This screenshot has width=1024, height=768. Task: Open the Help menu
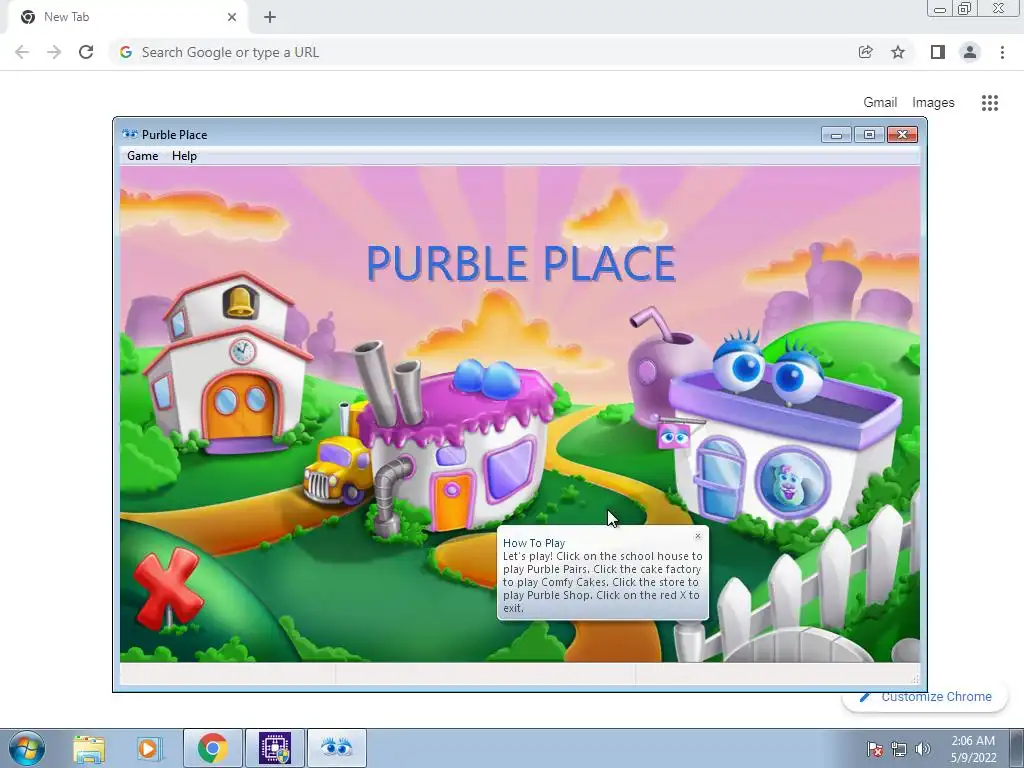[x=184, y=156]
